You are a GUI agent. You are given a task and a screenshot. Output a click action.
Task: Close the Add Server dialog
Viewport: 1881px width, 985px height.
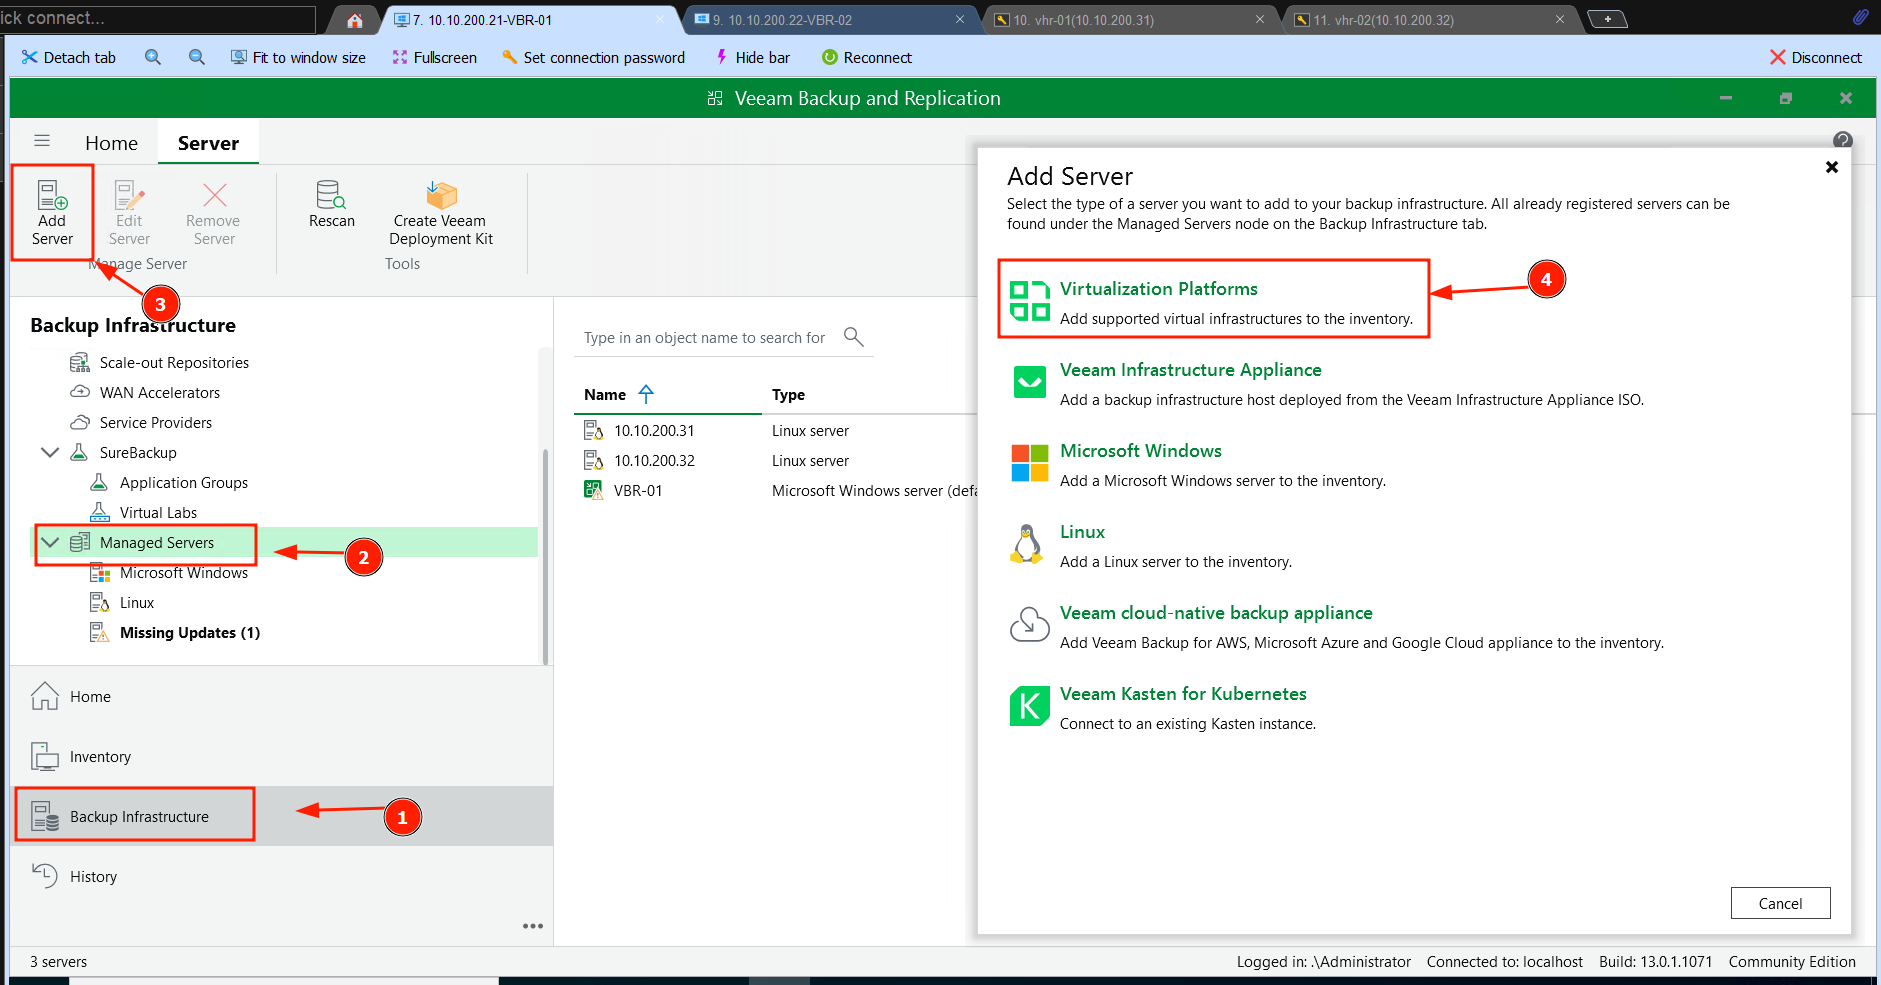(1832, 167)
